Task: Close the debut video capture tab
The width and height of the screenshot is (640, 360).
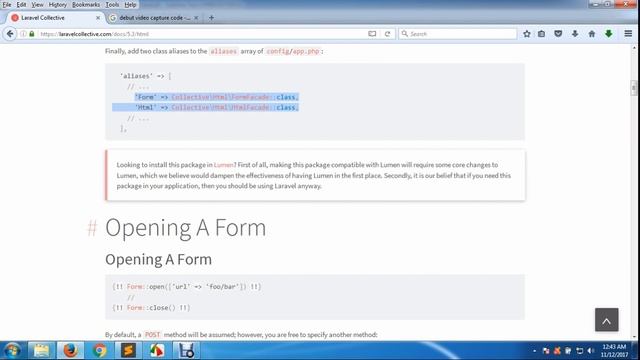Action: point(196,18)
